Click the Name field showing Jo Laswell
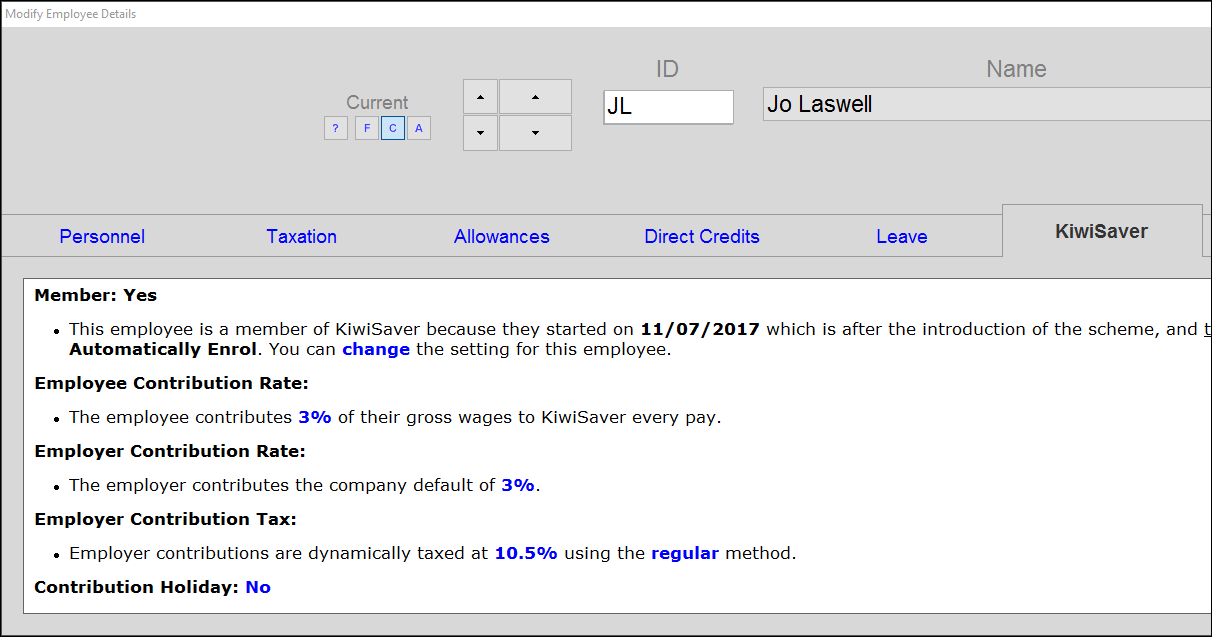 (987, 104)
